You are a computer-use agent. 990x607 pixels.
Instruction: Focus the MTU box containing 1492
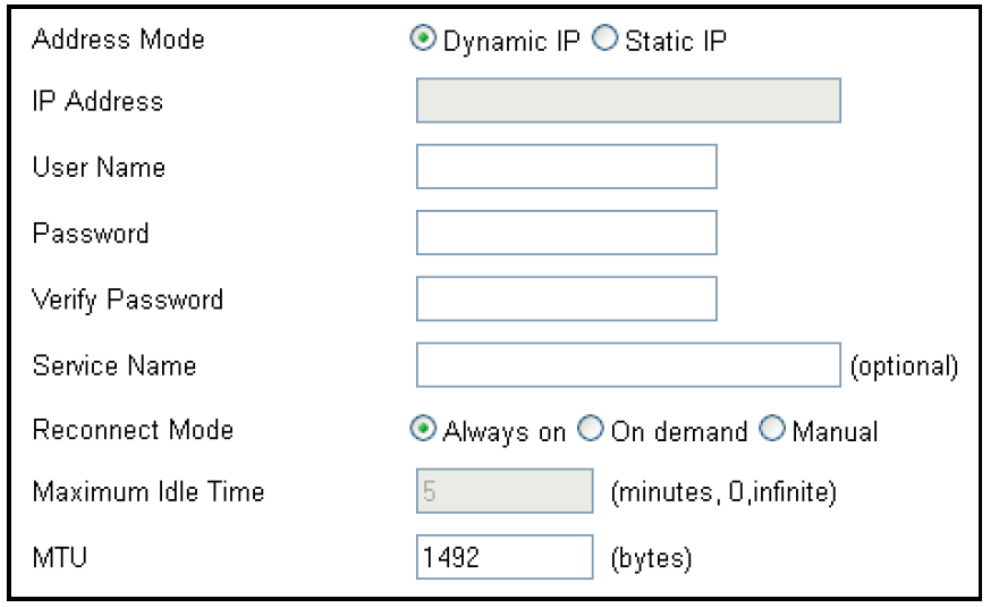pos(504,557)
